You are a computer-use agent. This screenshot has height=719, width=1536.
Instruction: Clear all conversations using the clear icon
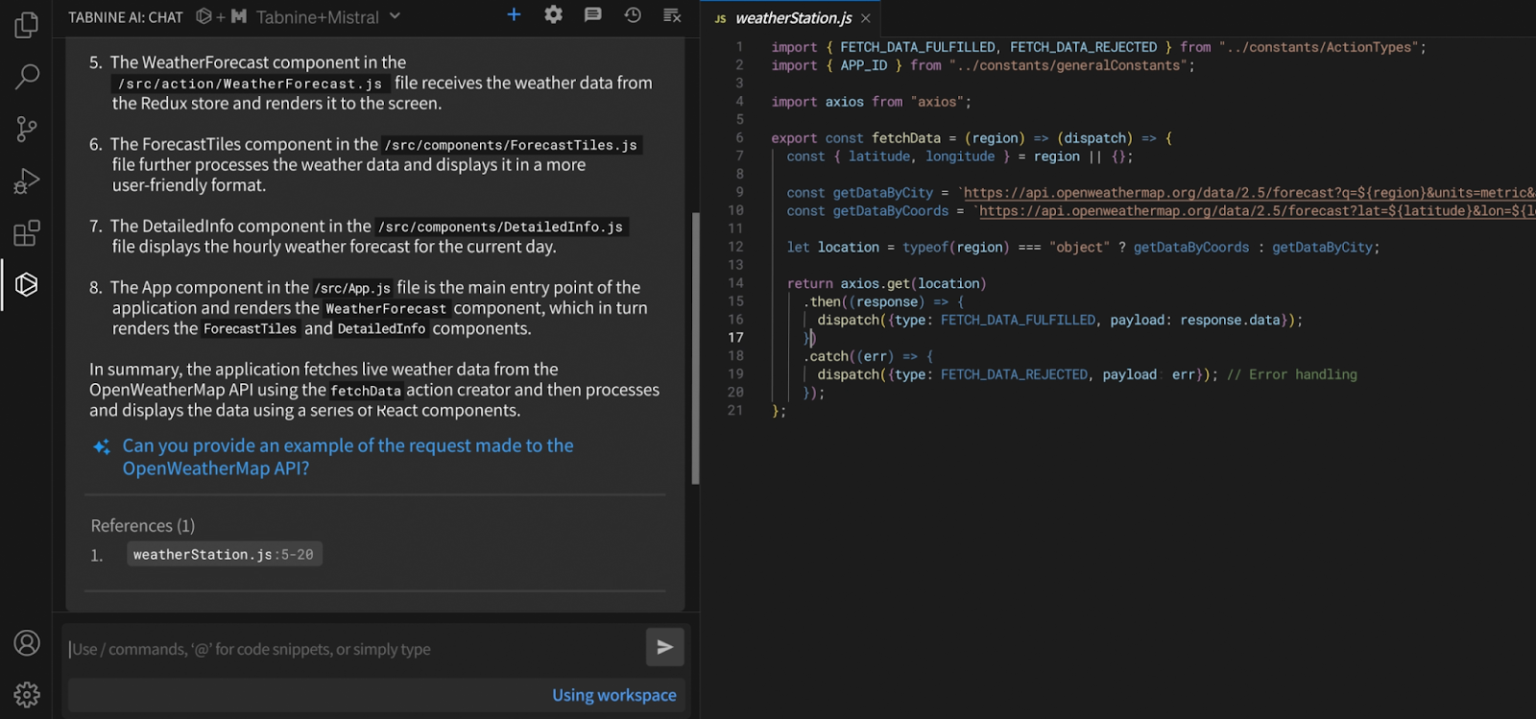pos(671,14)
